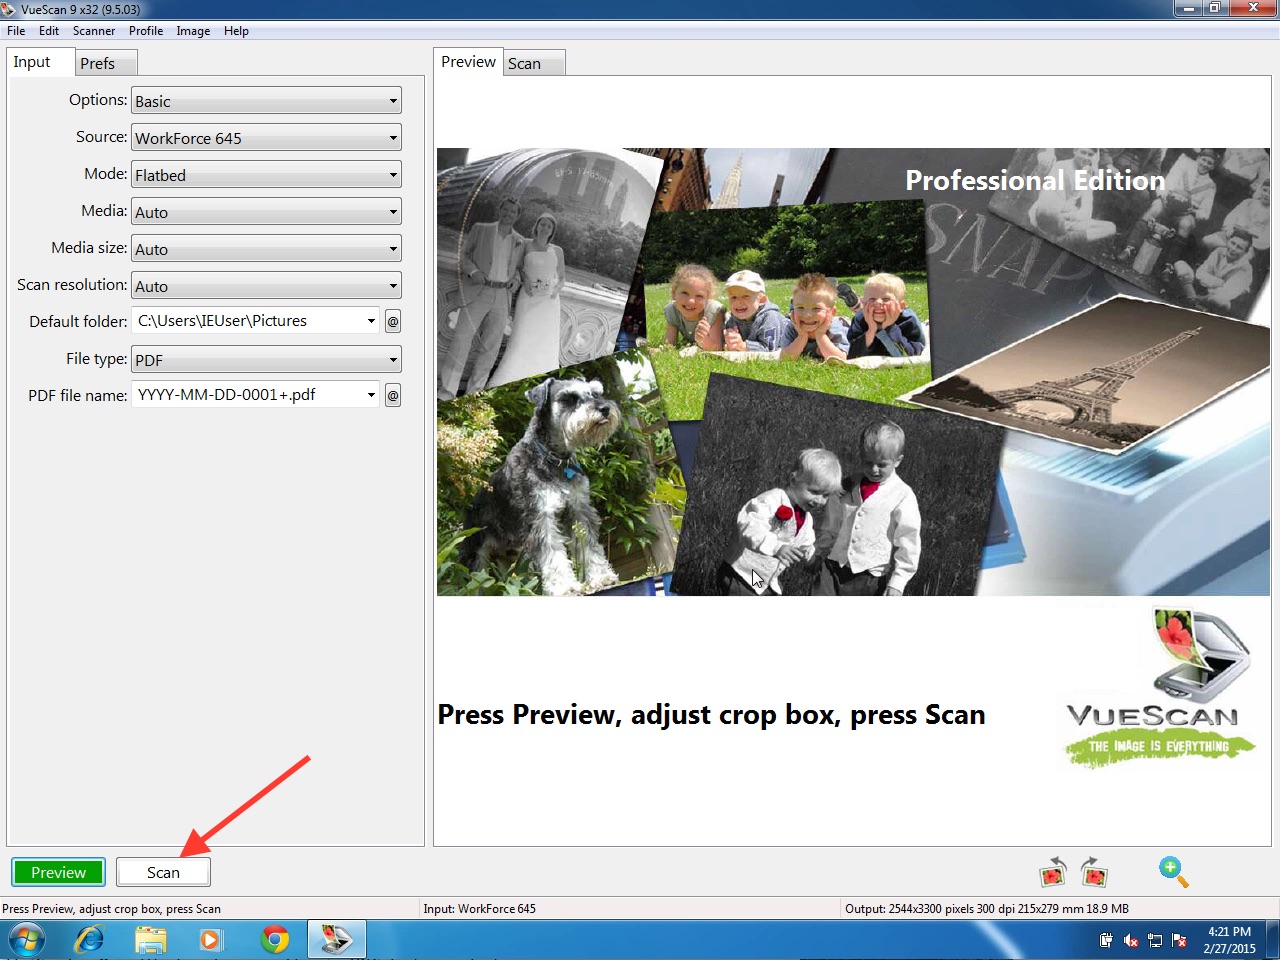Expand the File type dropdown showing PDF
This screenshot has width=1280, height=960.
[x=266, y=360]
